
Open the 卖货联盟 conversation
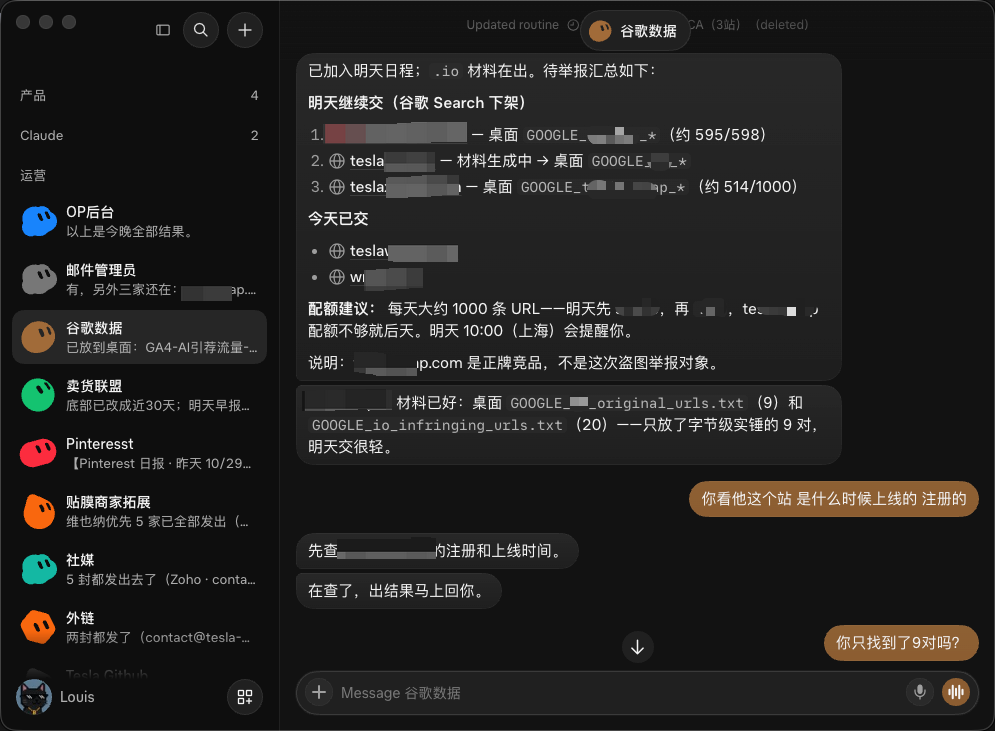[x=140, y=395]
